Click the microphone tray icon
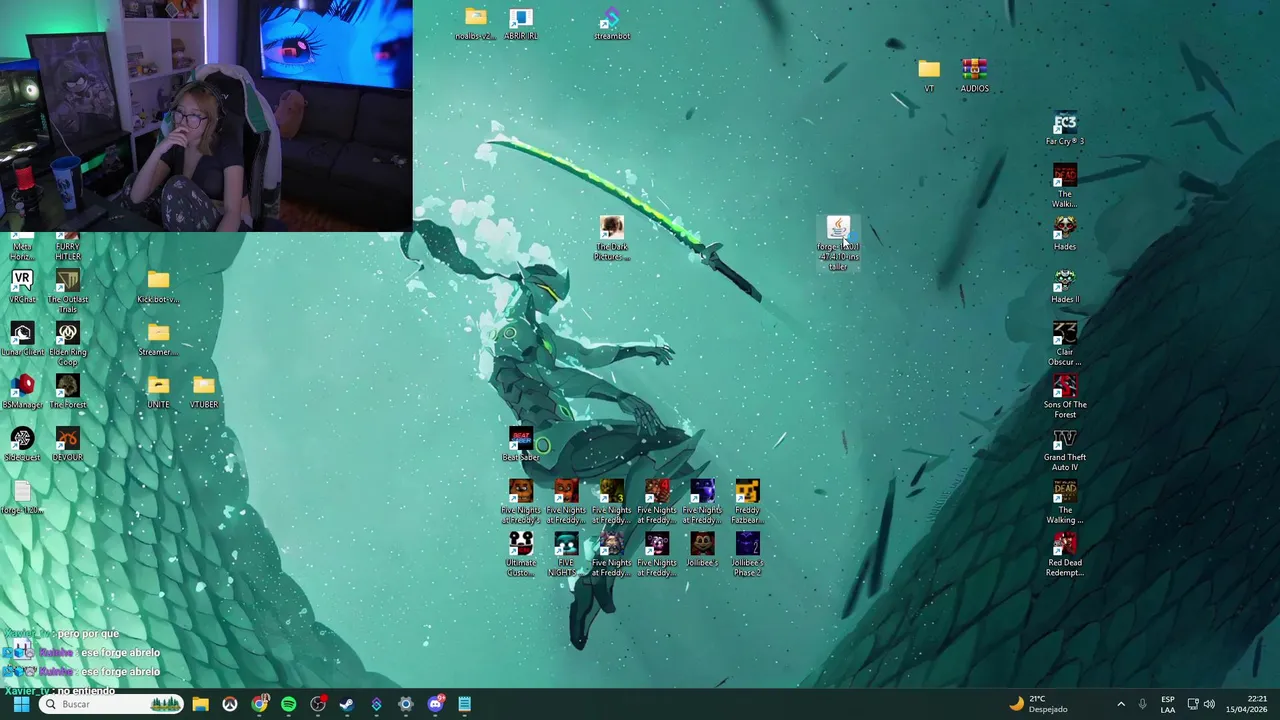 1142,704
